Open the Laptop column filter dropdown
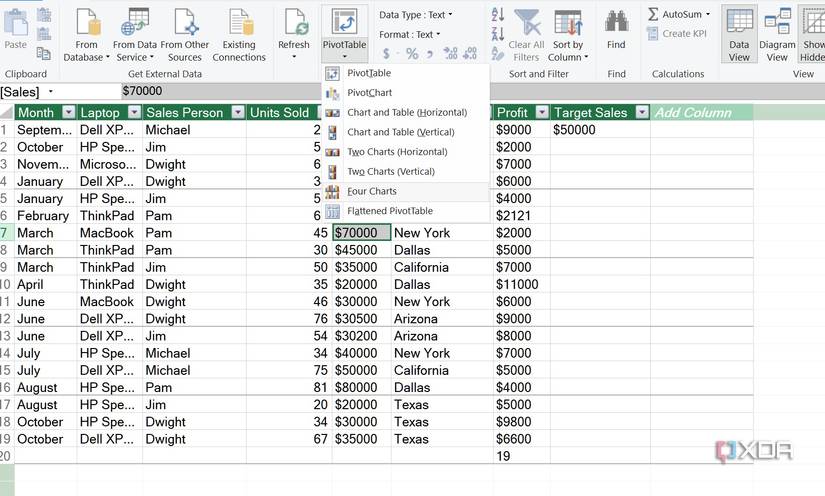 (135, 112)
